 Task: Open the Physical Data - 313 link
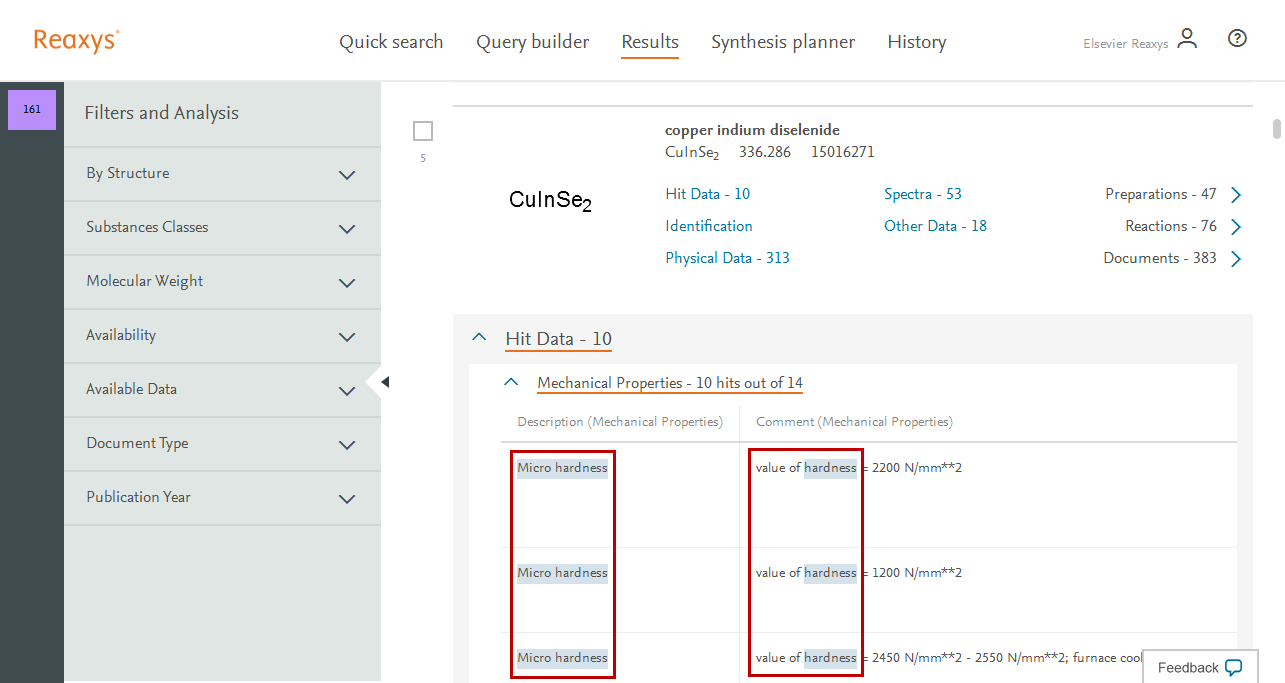[727, 258]
